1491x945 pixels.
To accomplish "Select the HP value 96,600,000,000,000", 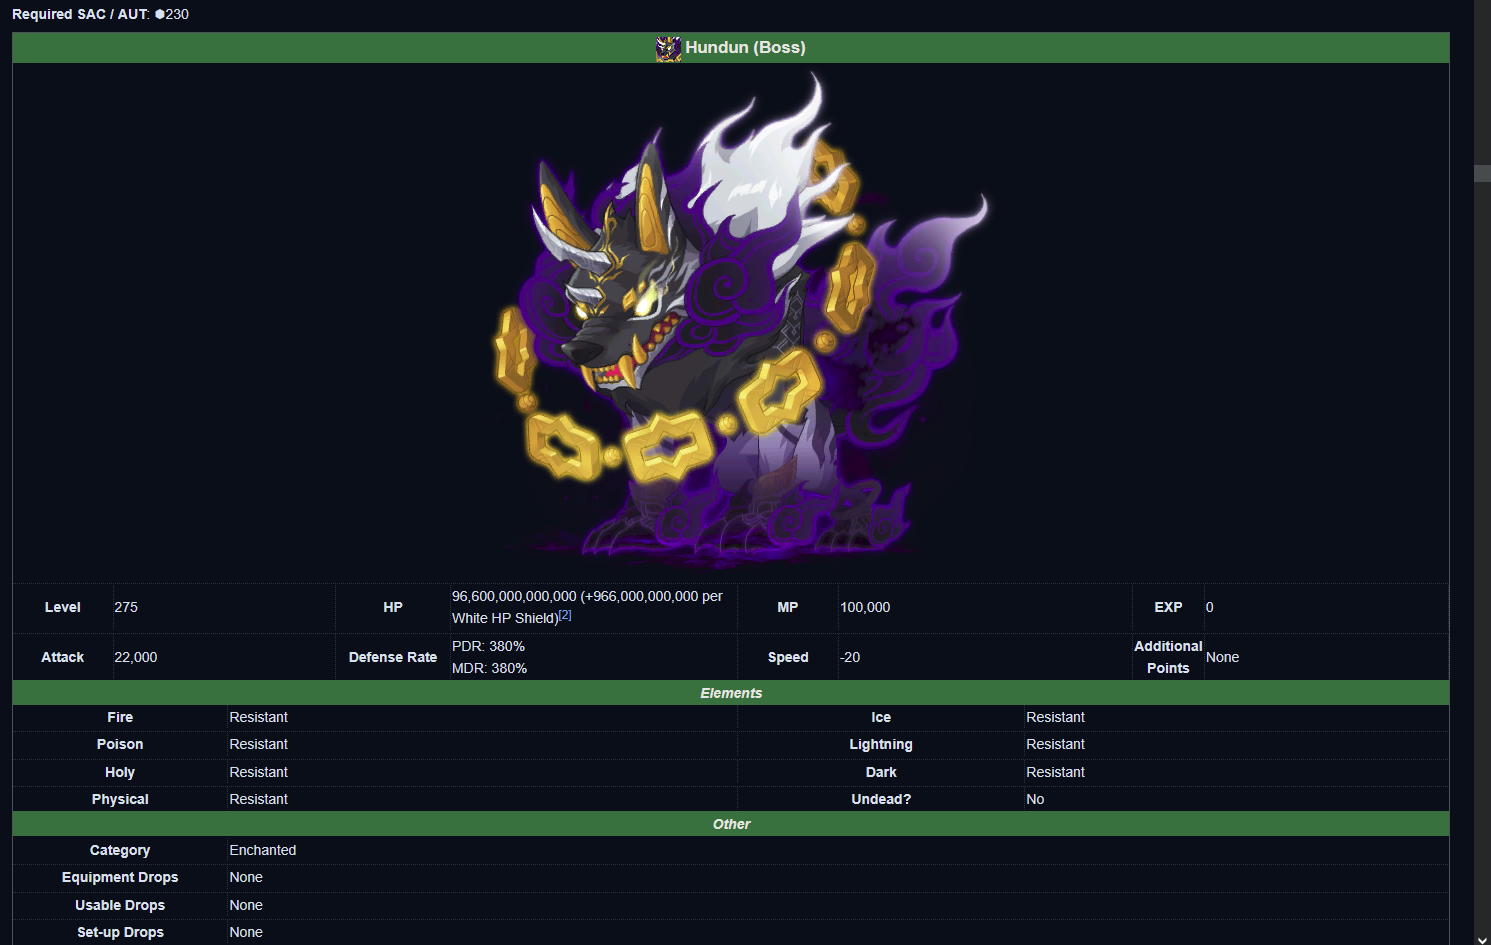I will 514,596.
